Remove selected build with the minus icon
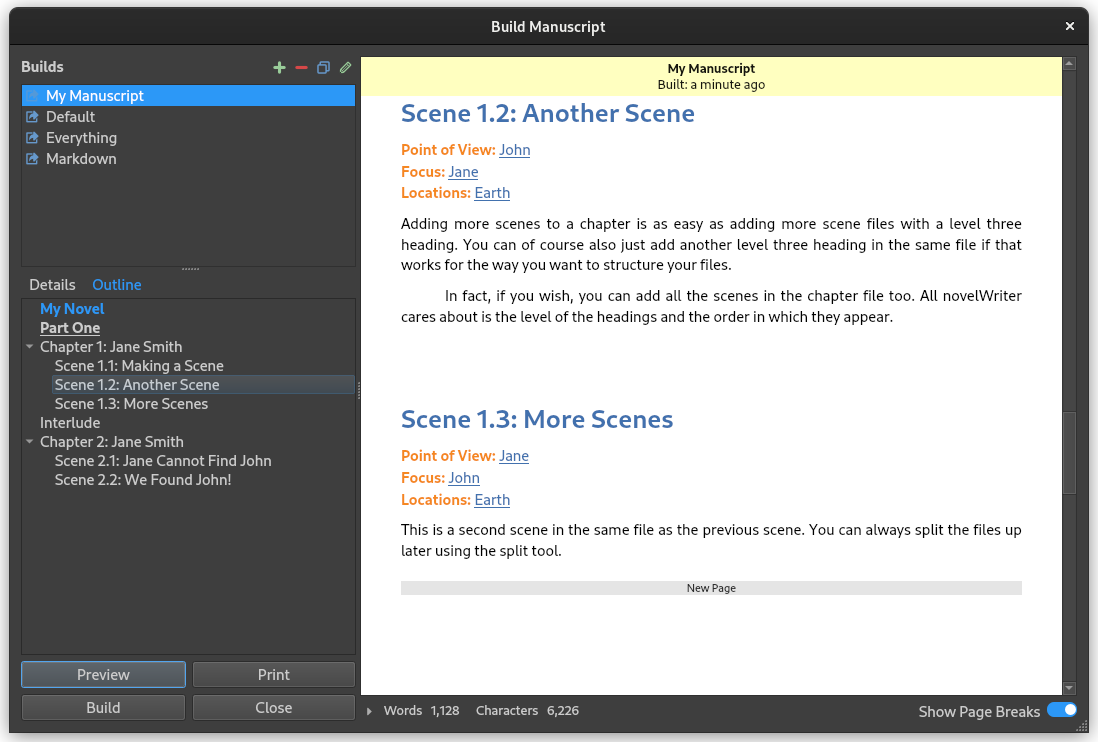Viewport: 1098px width, 742px height. (301, 67)
